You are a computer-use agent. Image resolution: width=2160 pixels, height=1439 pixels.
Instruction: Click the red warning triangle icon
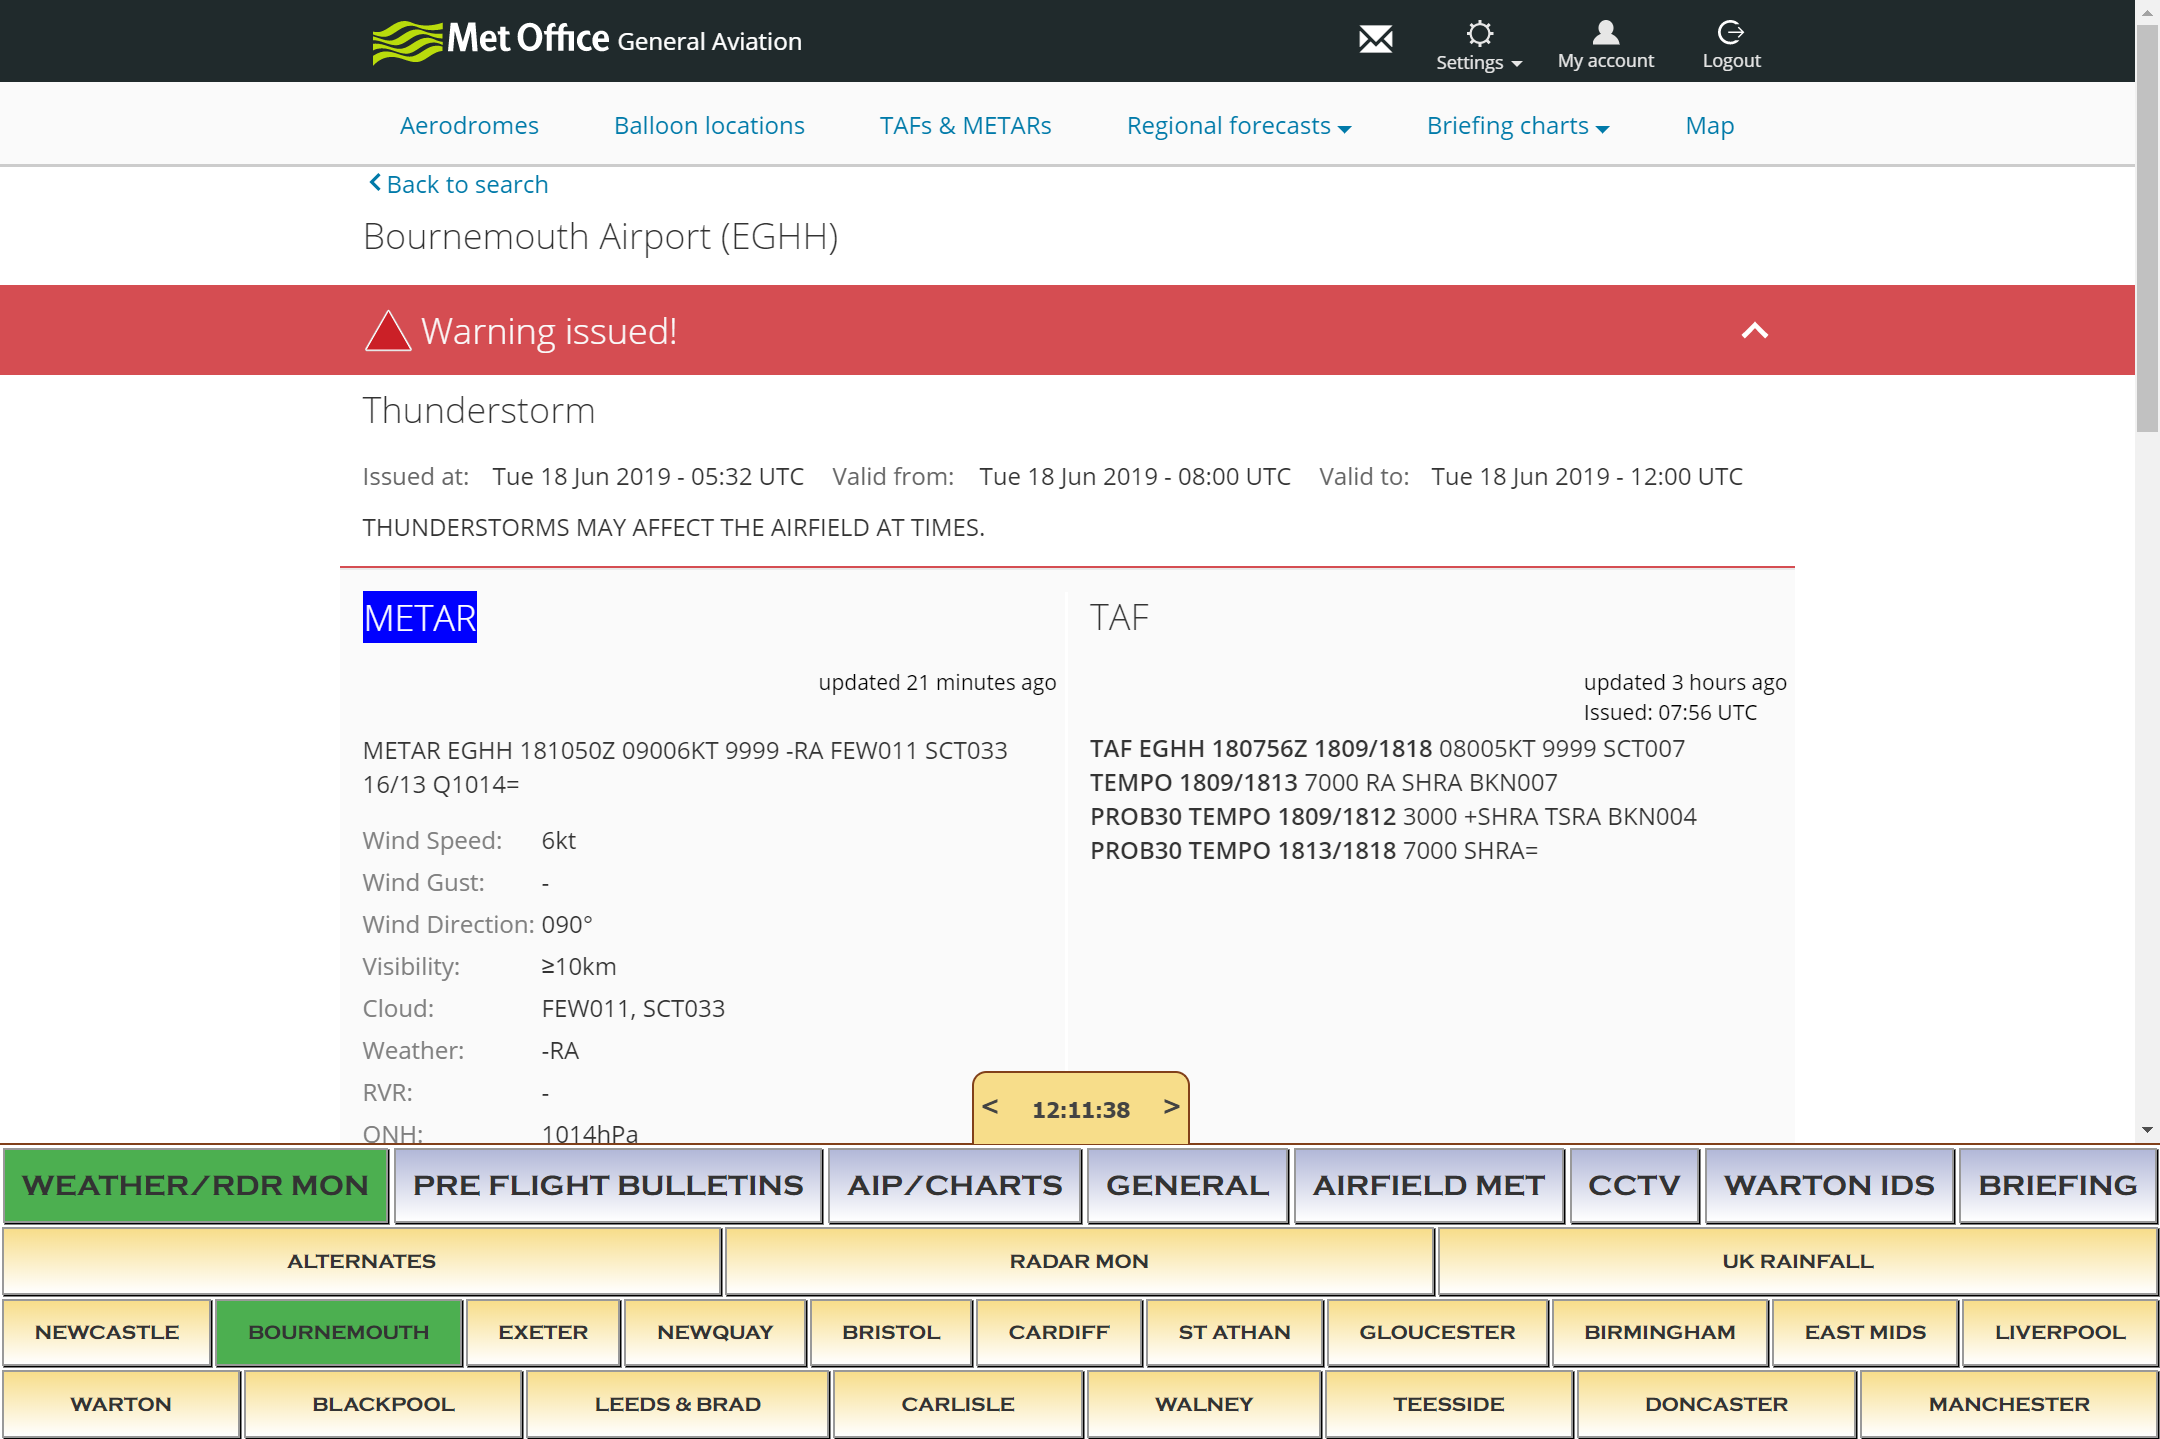tap(388, 331)
